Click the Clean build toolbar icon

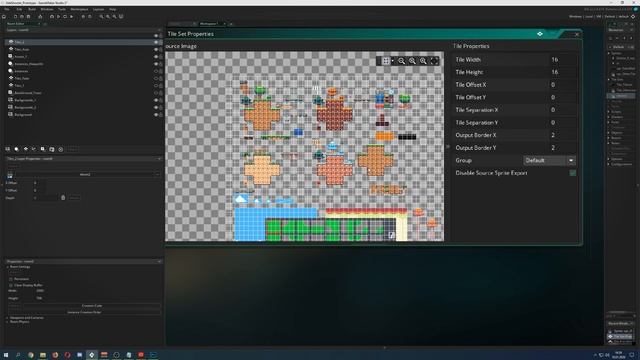(71, 17)
